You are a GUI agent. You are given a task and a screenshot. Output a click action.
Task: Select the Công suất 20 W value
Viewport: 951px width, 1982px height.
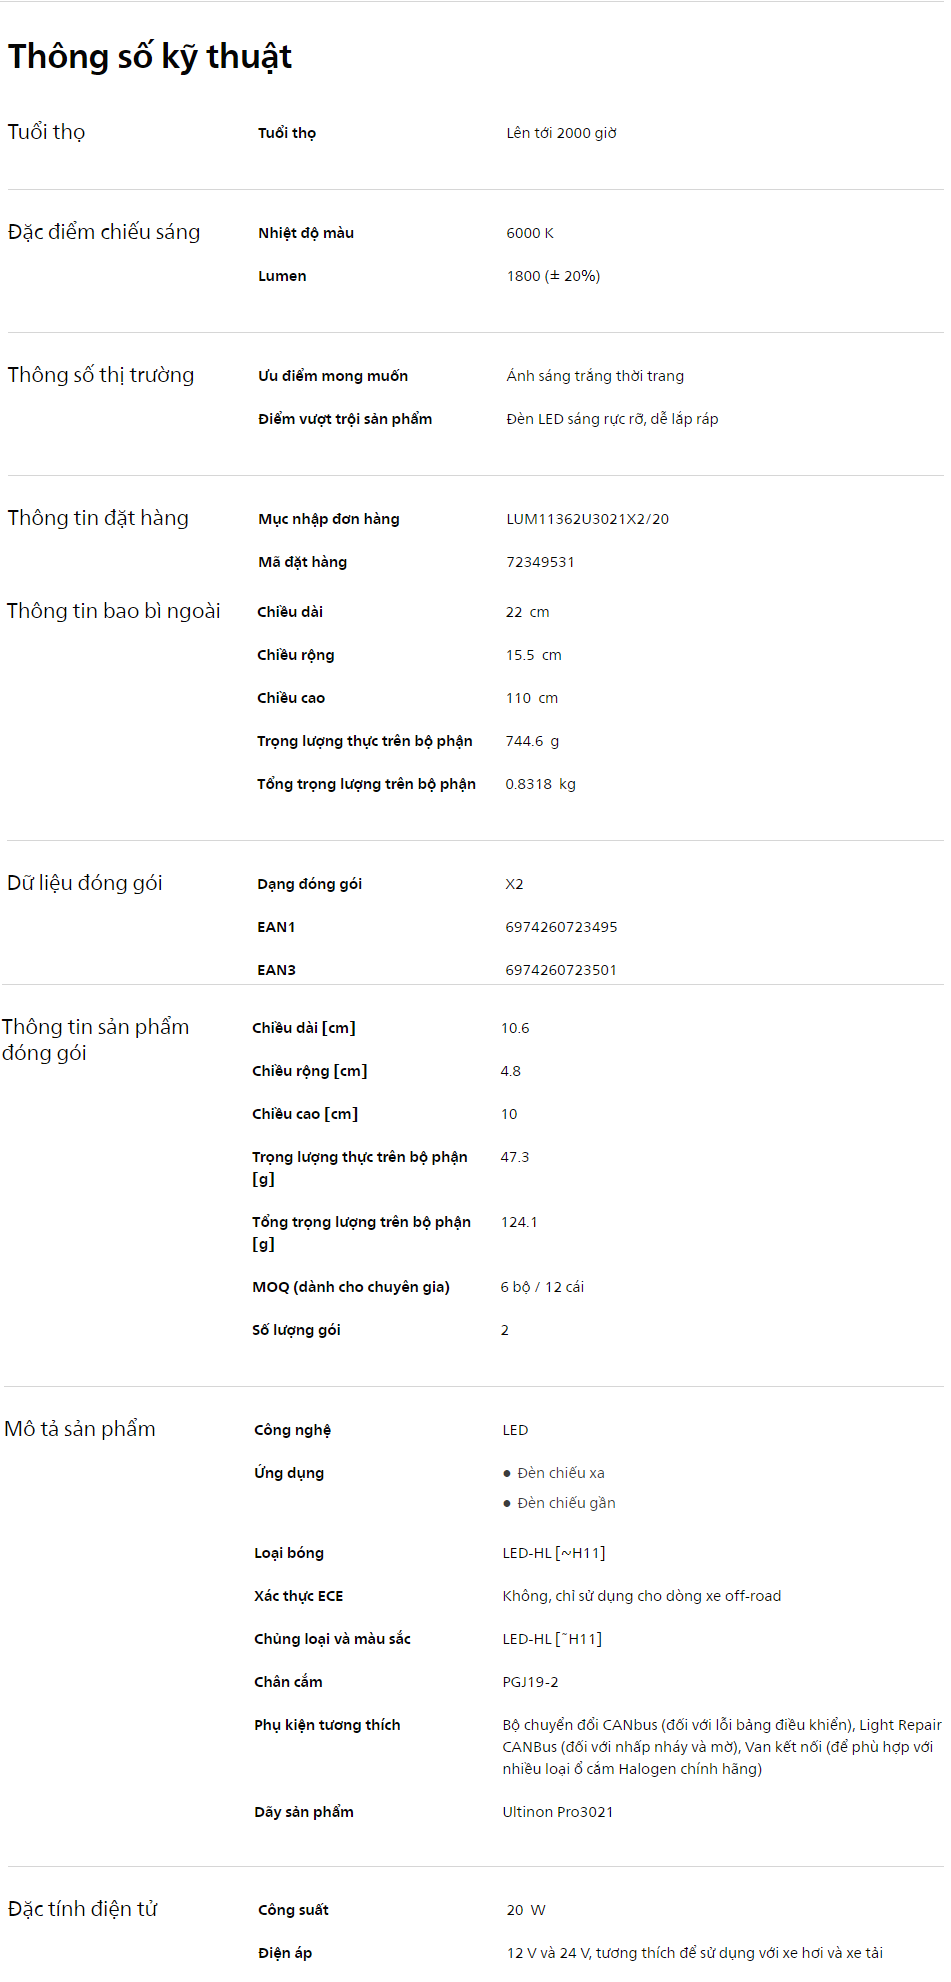(526, 1910)
